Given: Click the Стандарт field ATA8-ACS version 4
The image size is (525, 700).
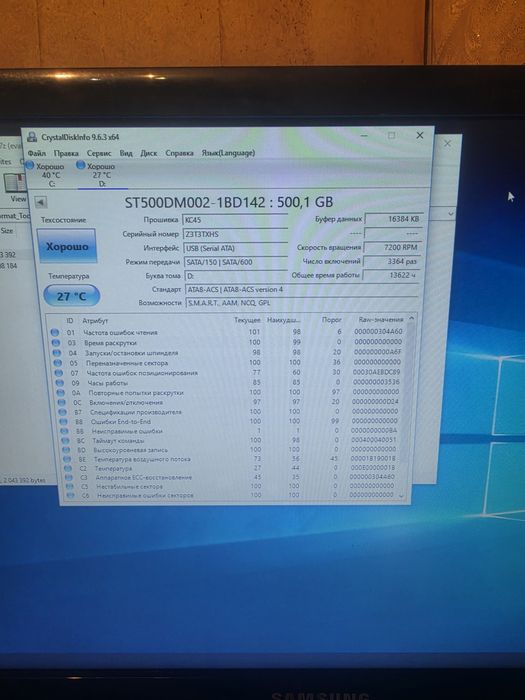Looking at the screenshot, I should pos(301,289).
